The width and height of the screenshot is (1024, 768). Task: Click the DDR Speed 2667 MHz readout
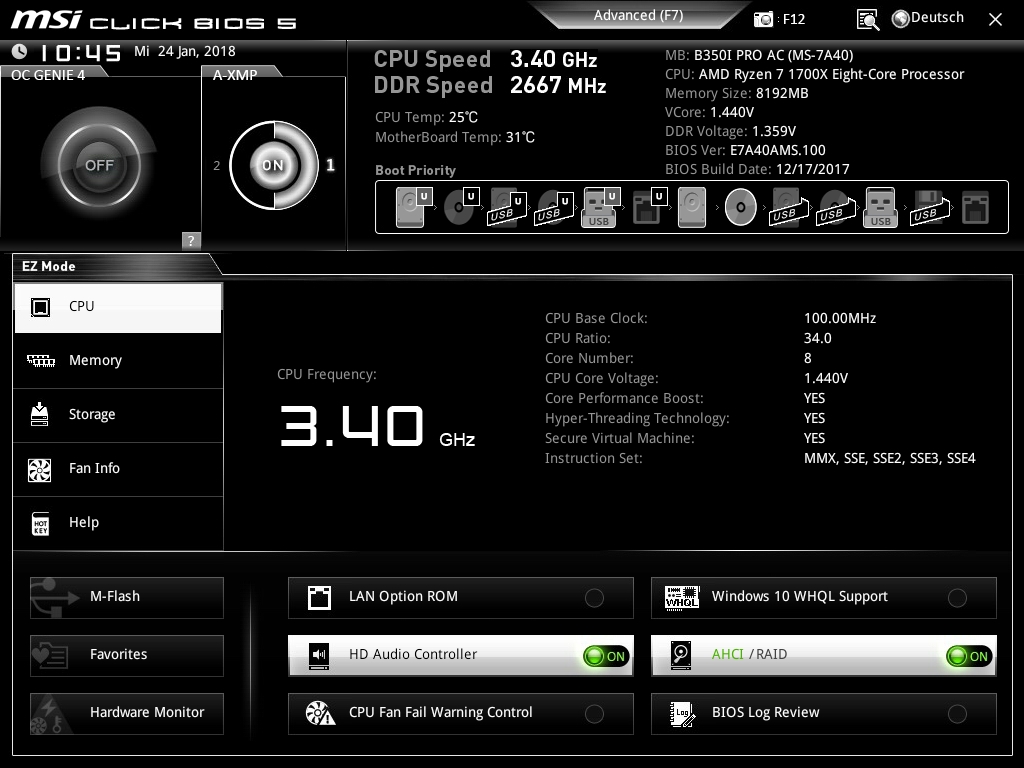[490, 86]
